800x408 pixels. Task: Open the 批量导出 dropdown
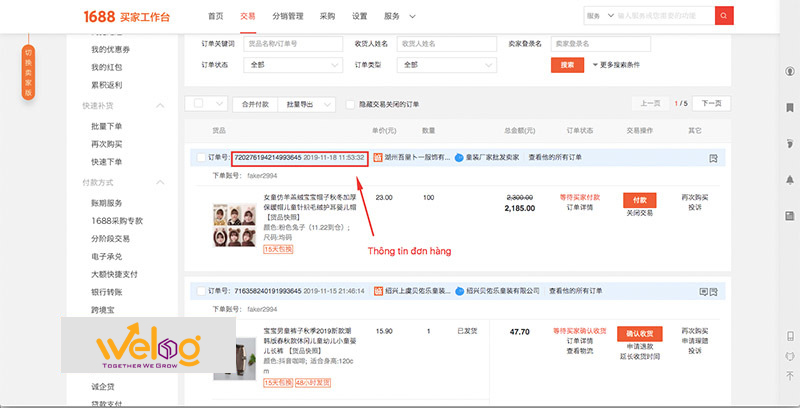307,104
